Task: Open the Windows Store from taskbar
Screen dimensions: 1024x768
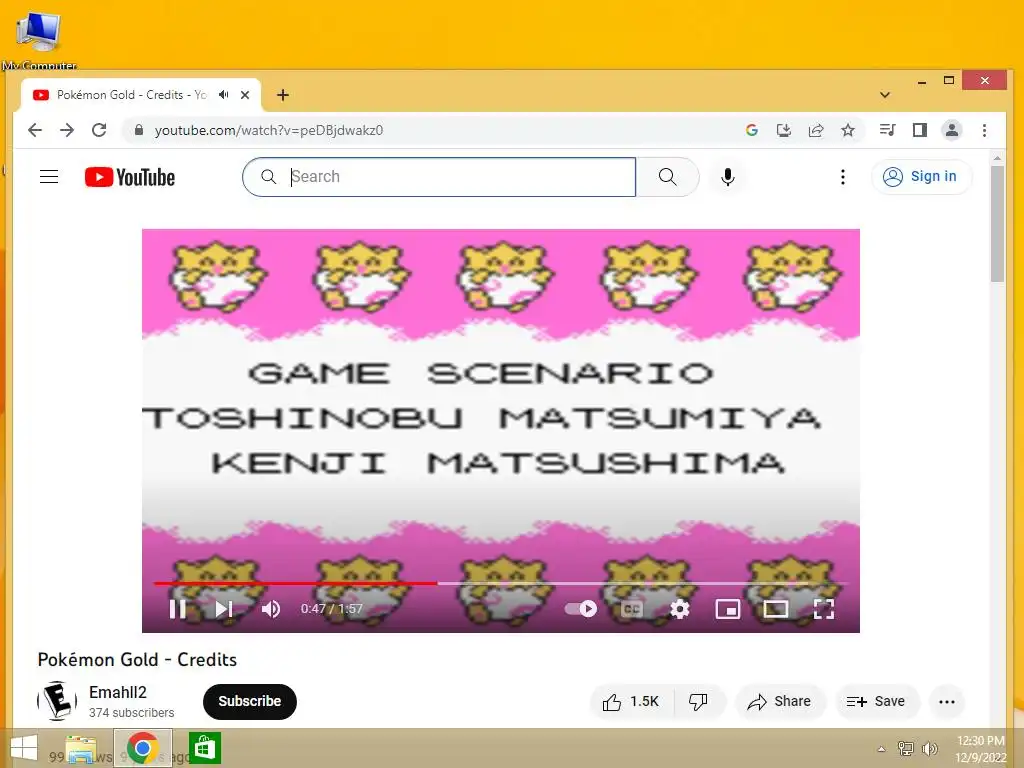Action: tap(204, 748)
